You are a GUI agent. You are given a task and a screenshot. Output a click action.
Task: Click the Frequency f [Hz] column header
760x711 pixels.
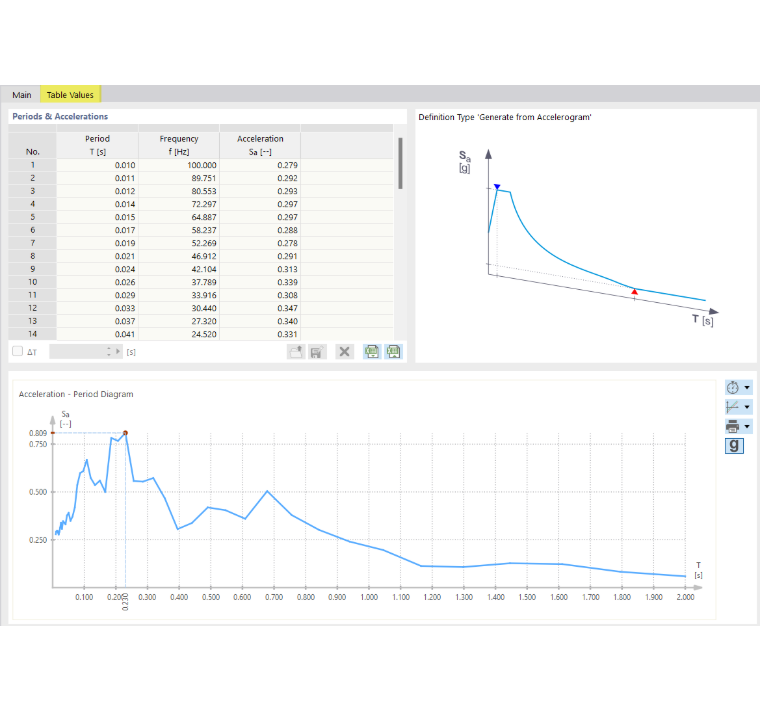tap(179, 145)
